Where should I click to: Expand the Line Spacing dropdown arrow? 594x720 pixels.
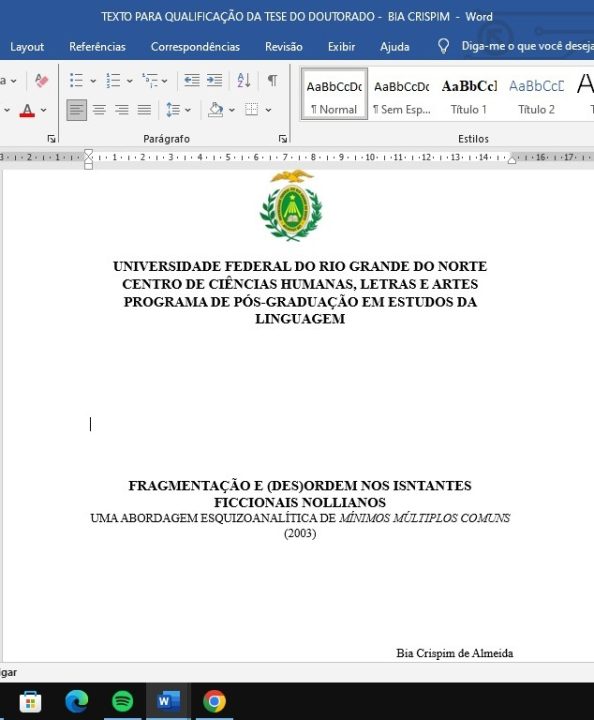[x=188, y=110]
